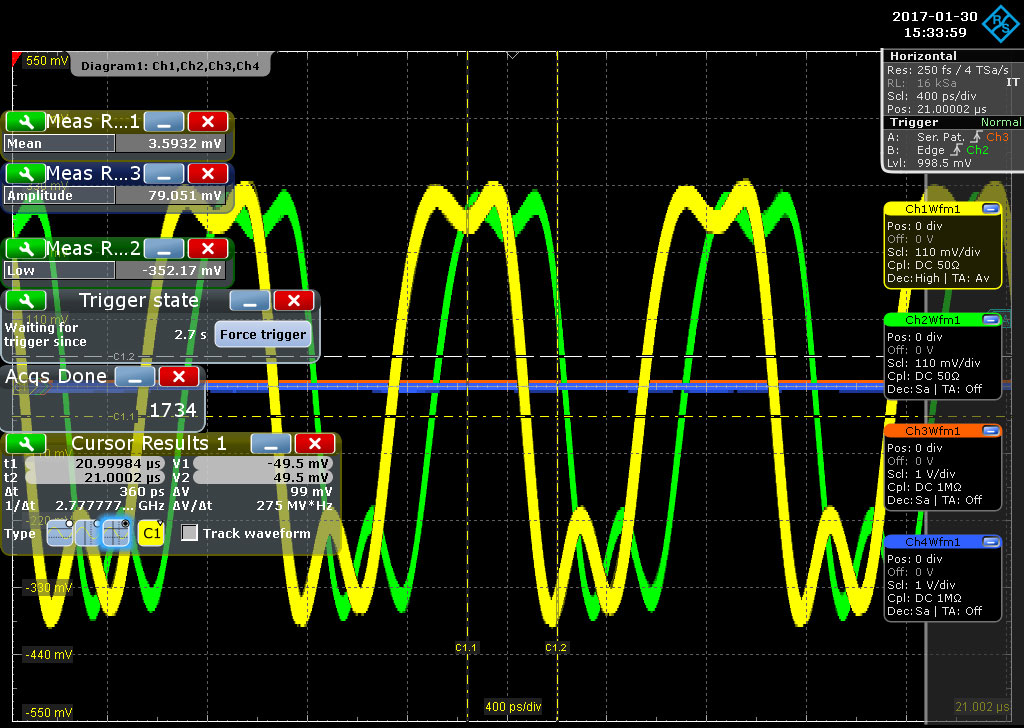Open Meas R...2 settings using the wrench icon
The width and height of the screenshot is (1024, 728).
coord(27,248)
